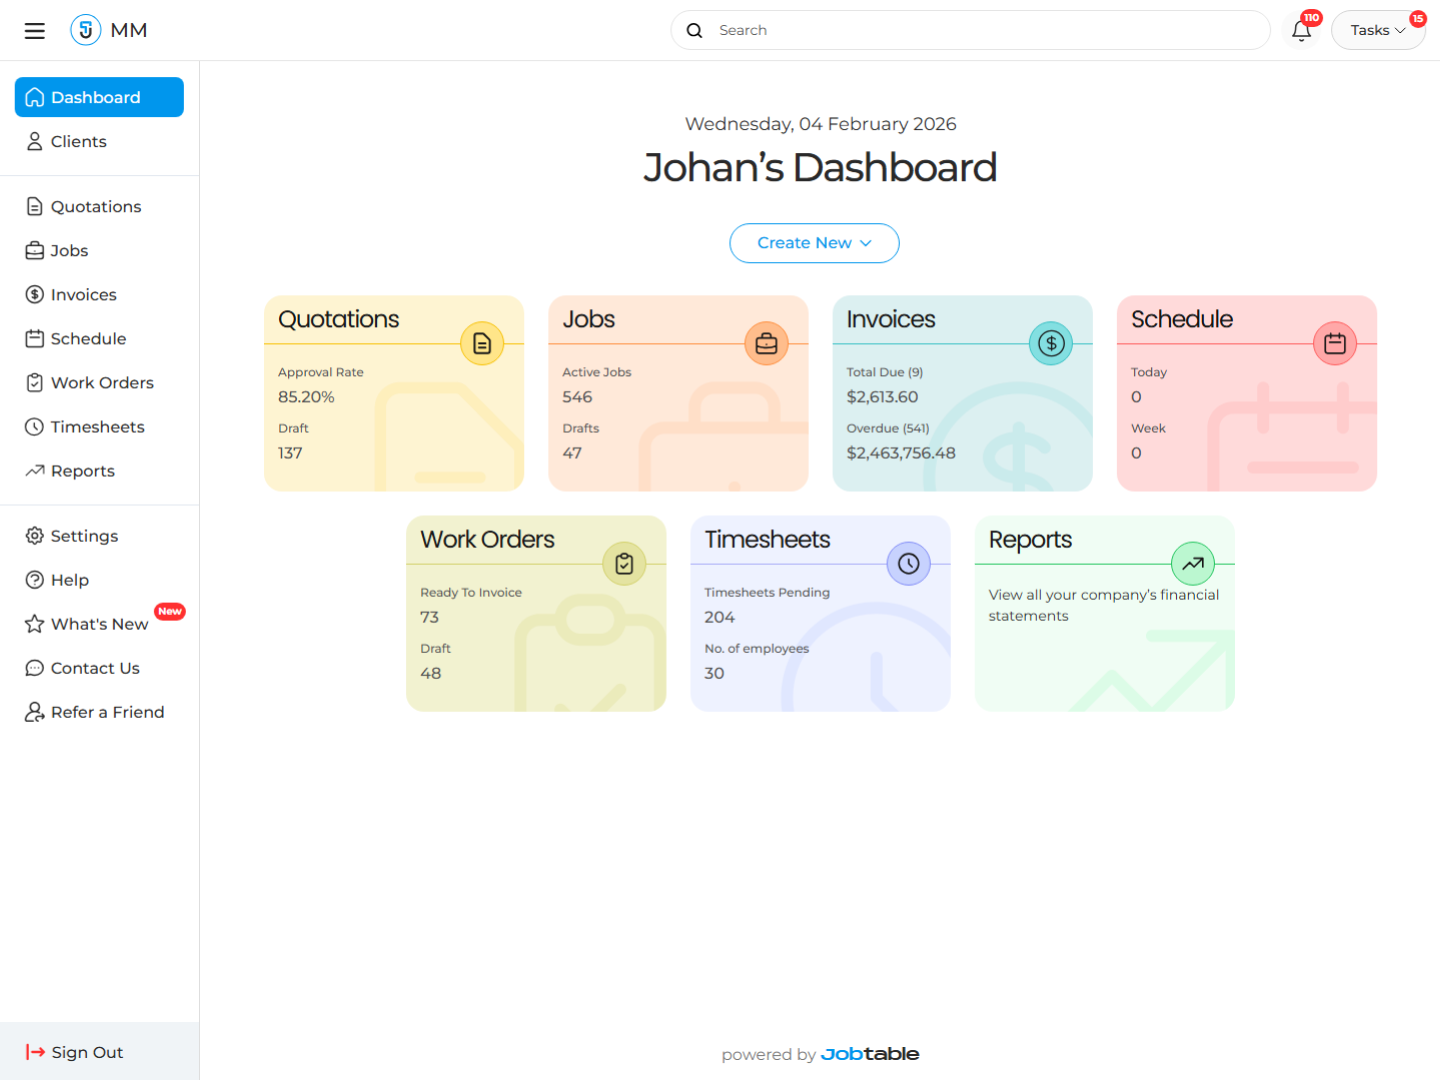Click the Work Orders clipboard icon
Viewport: 1440px width, 1080px height.
click(x=624, y=564)
